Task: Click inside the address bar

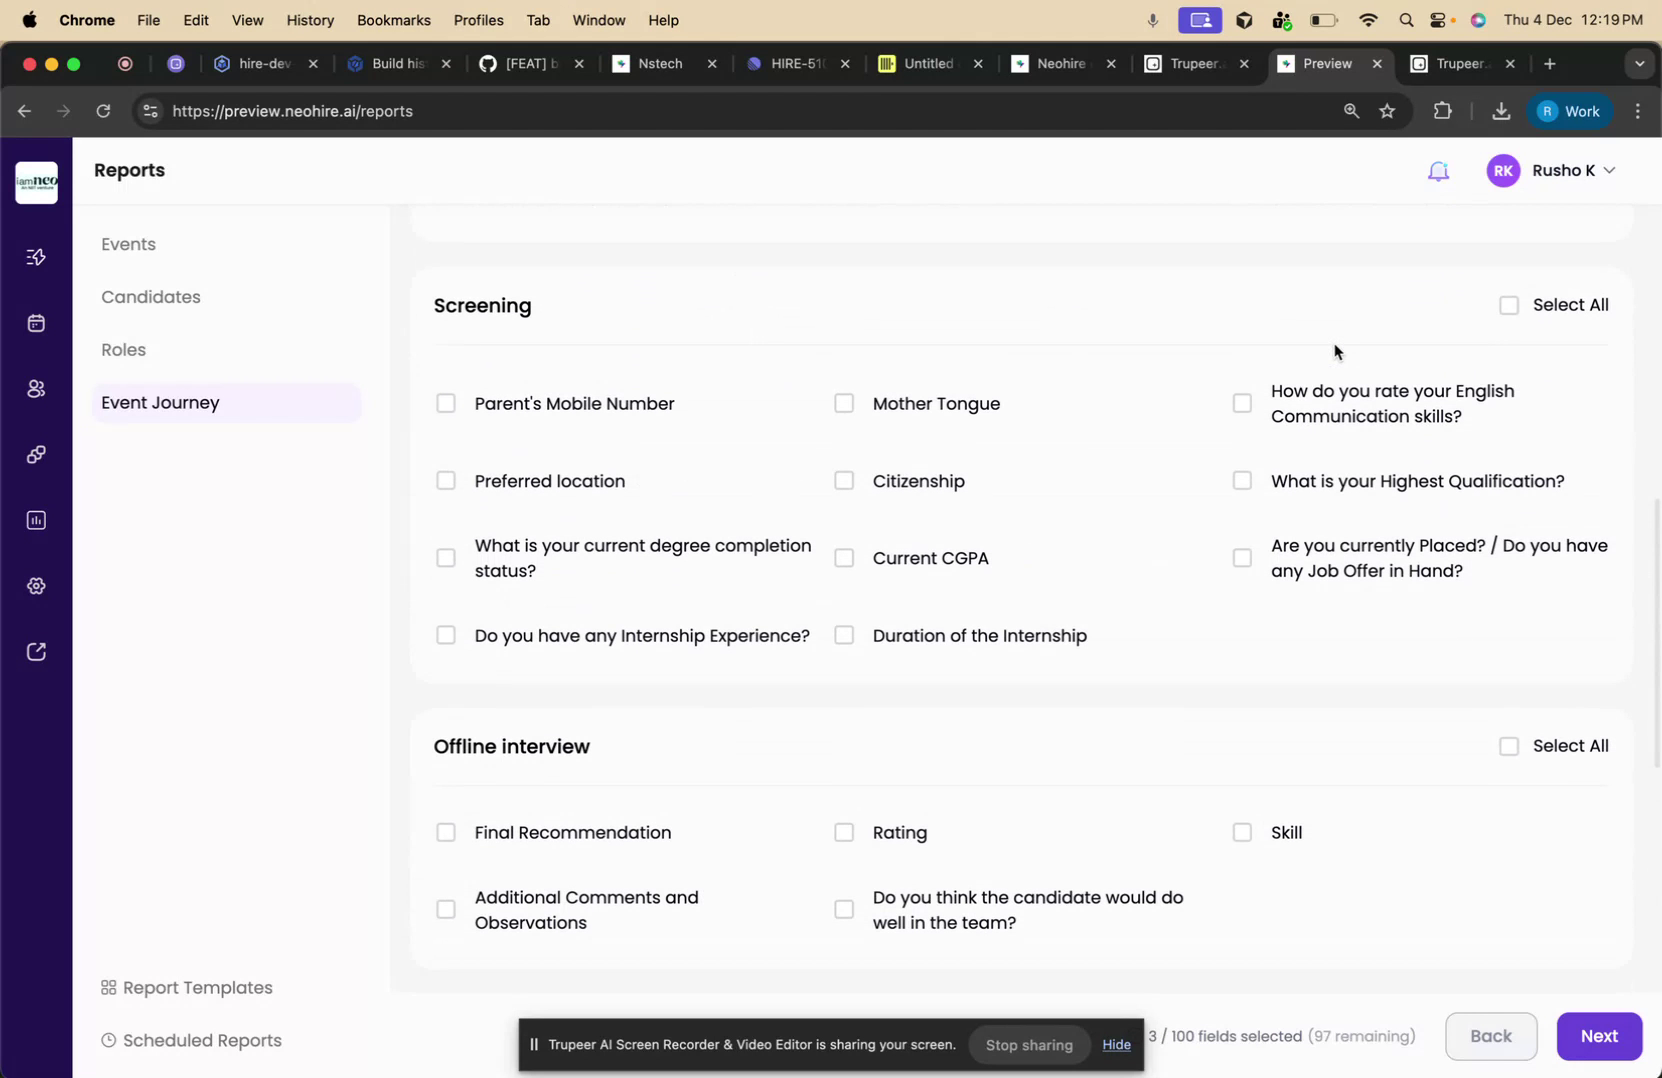Action: pyautogui.click(x=400, y=111)
